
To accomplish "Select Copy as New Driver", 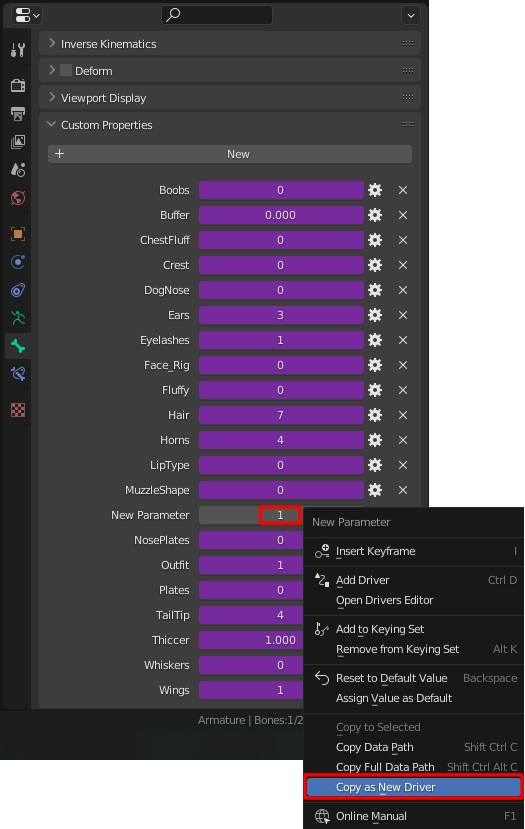I will [413, 787].
